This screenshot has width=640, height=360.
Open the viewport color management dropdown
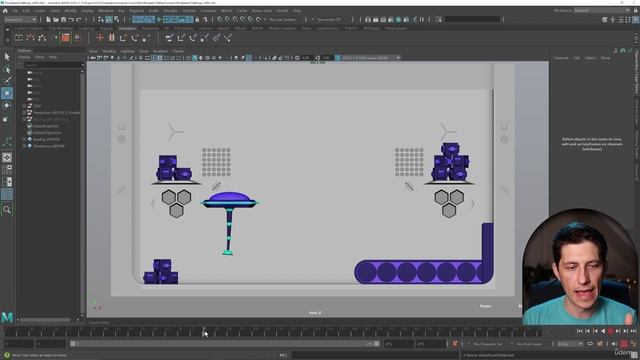(371, 58)
